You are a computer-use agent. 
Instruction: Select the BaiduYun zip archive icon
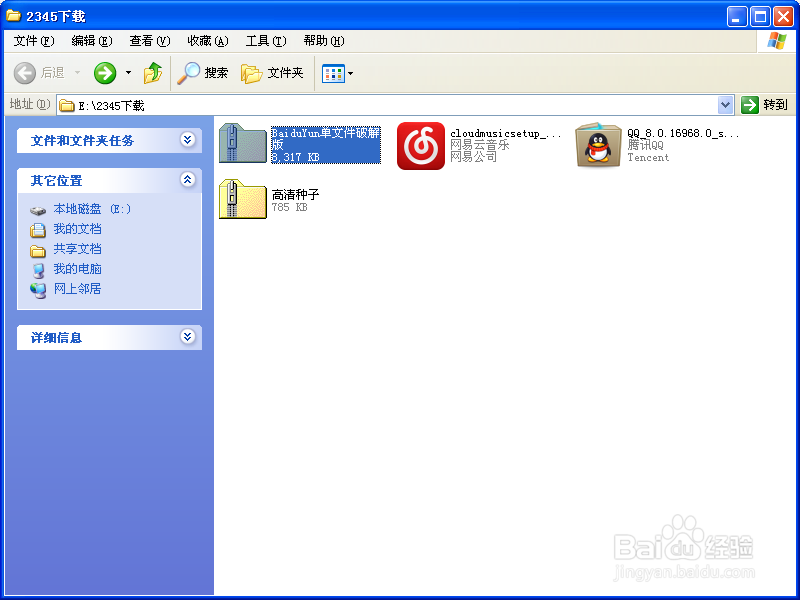[x=243, y=143]
